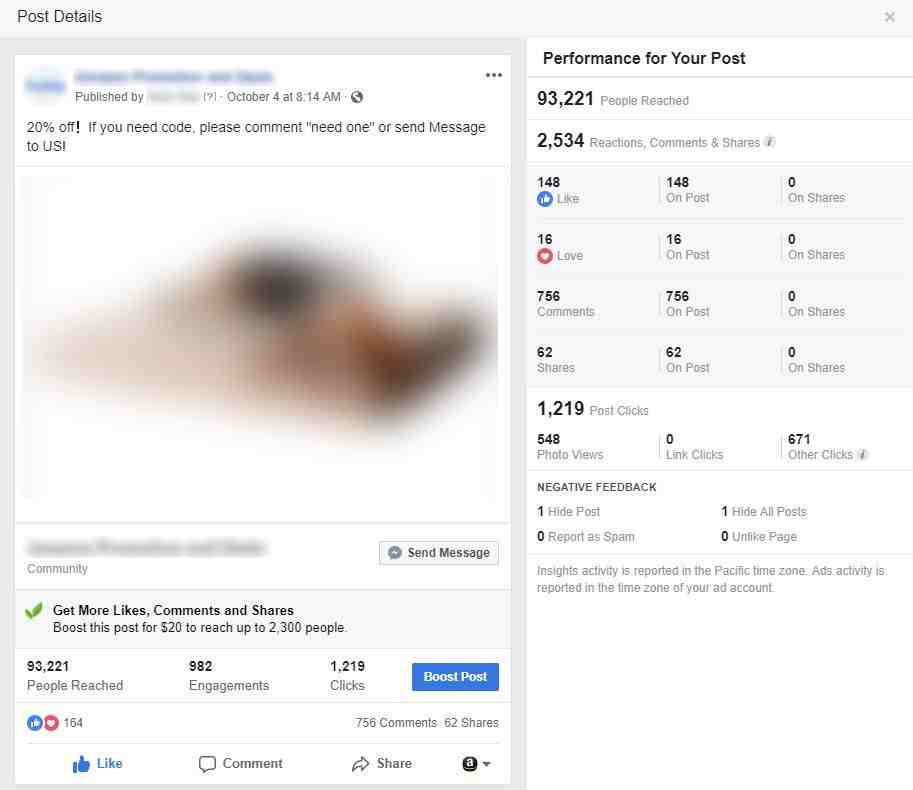
Task: Click the info icon beside Reactions, Comments & Shares
Action: click(x=770, y=141)
